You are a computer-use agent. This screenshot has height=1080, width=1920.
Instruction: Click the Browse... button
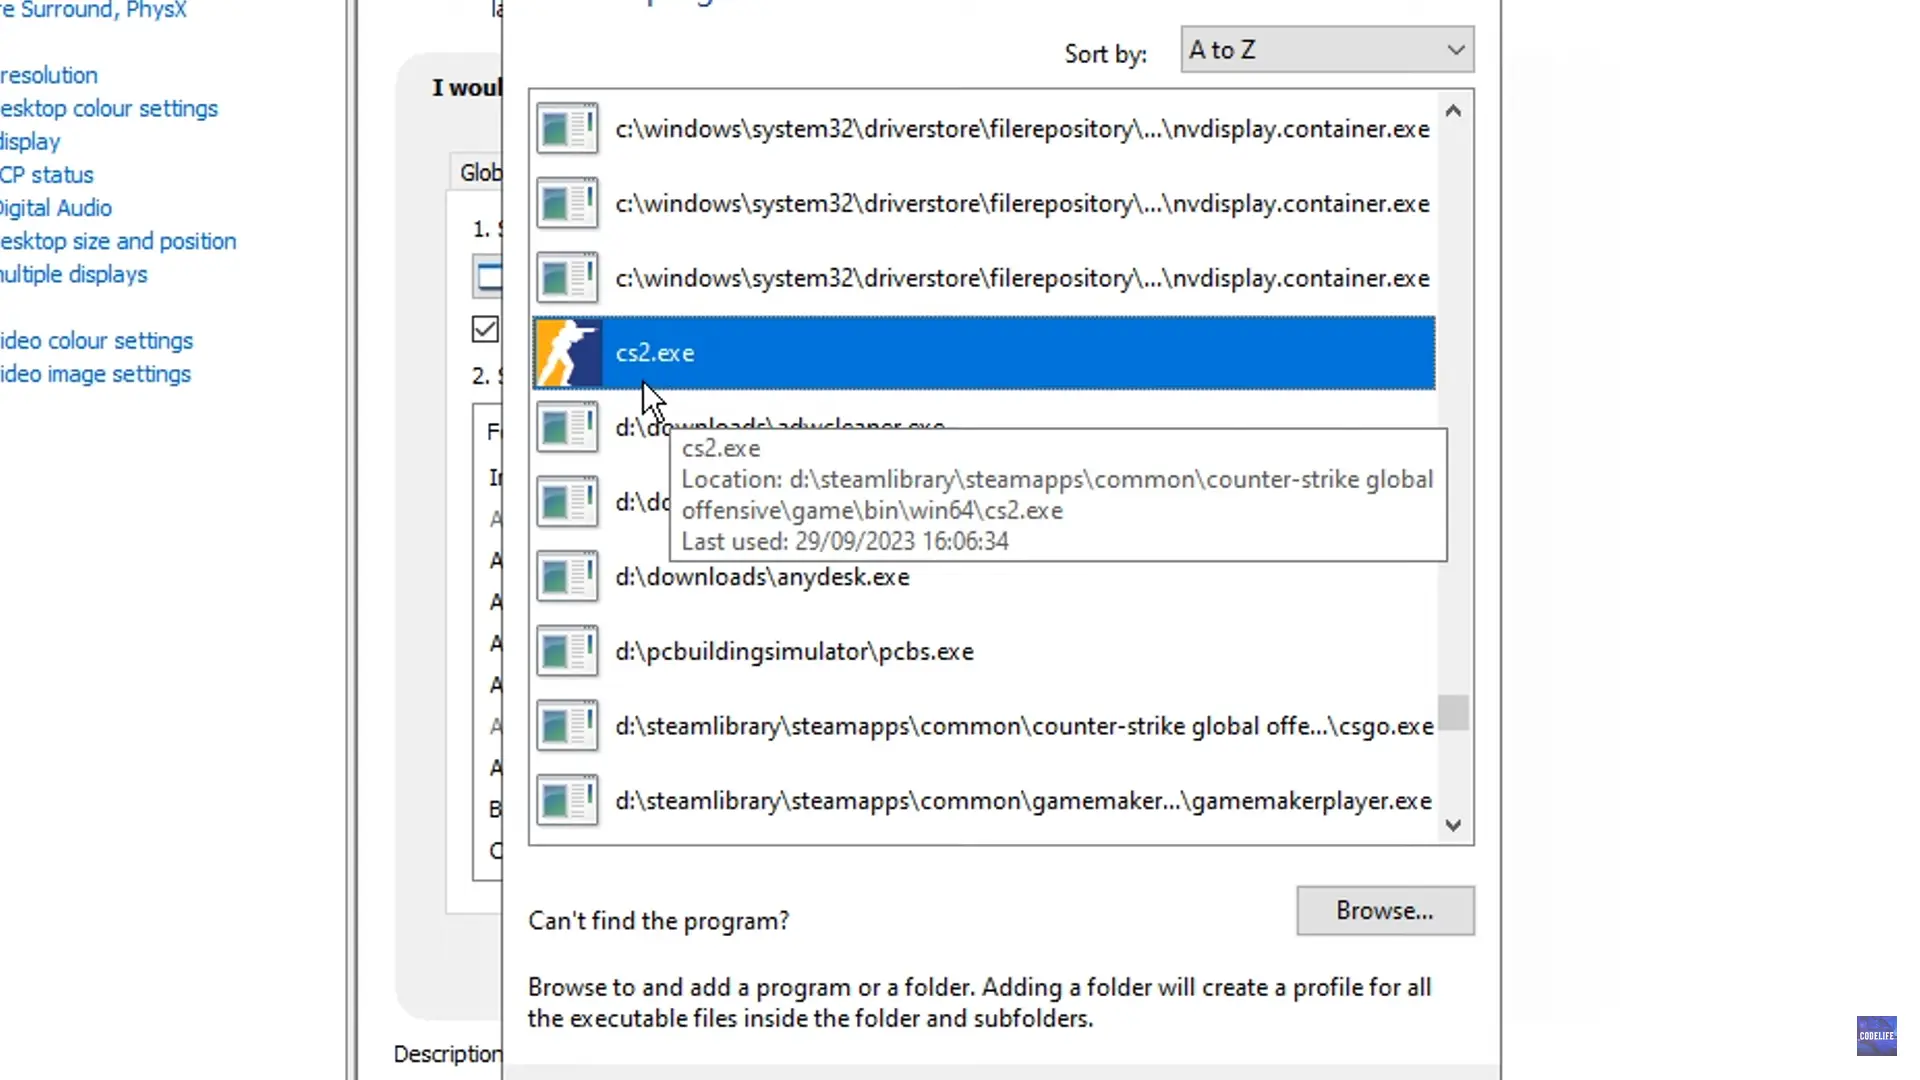pos(1385,911)
